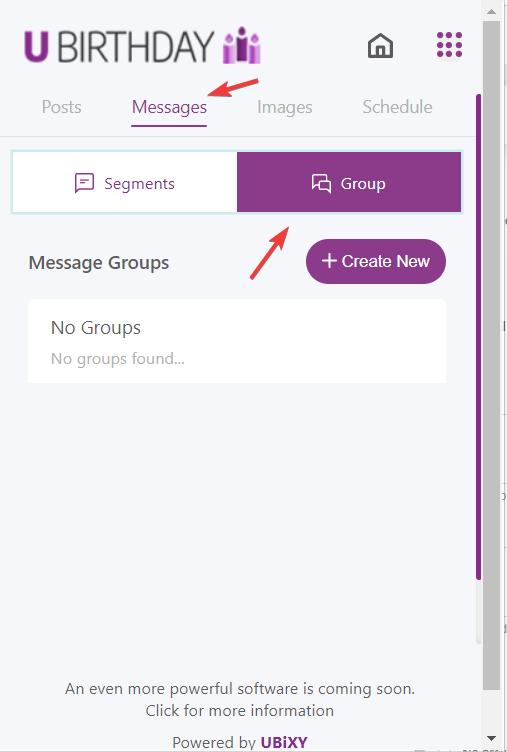Click the birthday candles logo icon

[x=242, y=45]
